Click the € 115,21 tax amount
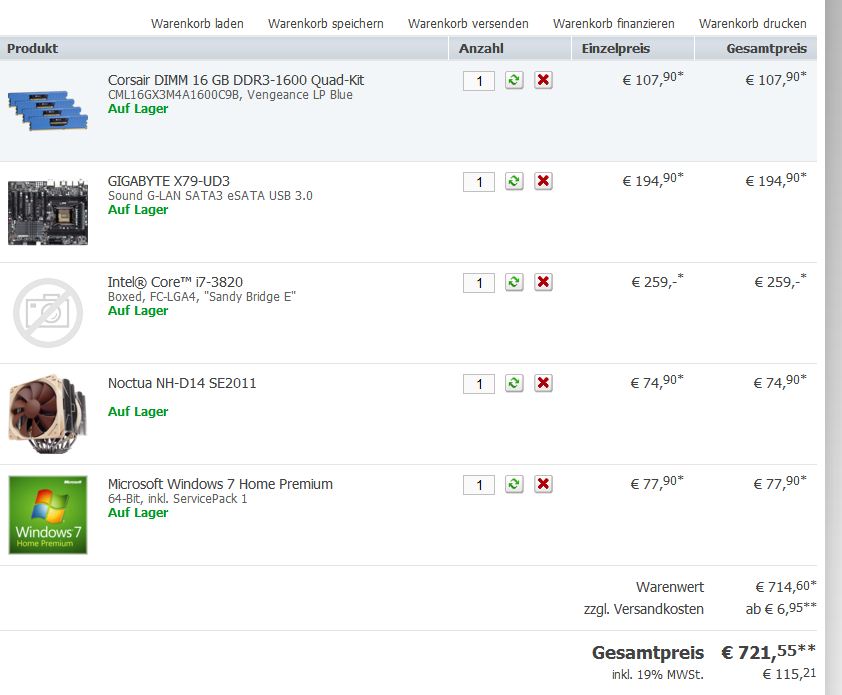The width and height of the screenshot is (842, 695). tap(789, 674)
